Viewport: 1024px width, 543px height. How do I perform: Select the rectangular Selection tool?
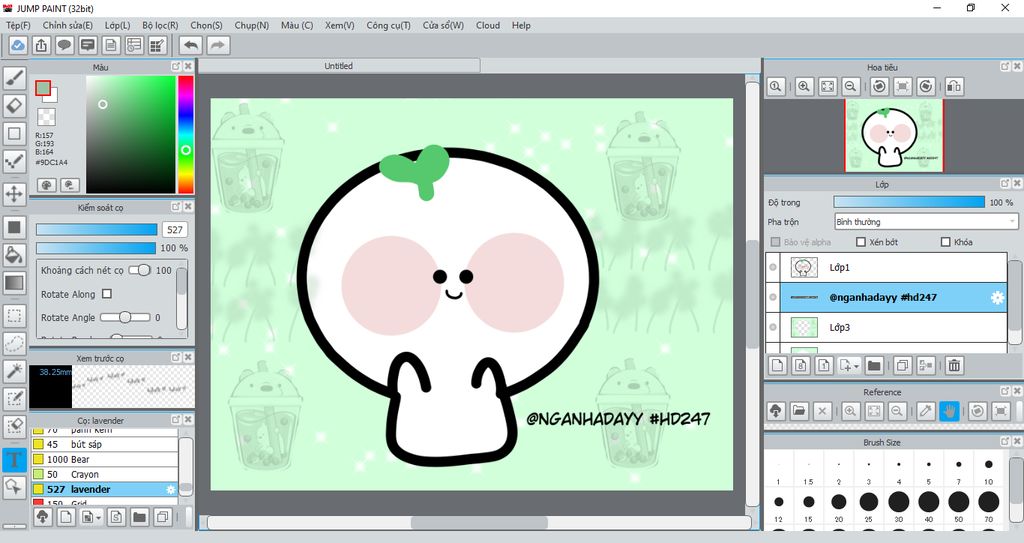click(x=14, y=316)
